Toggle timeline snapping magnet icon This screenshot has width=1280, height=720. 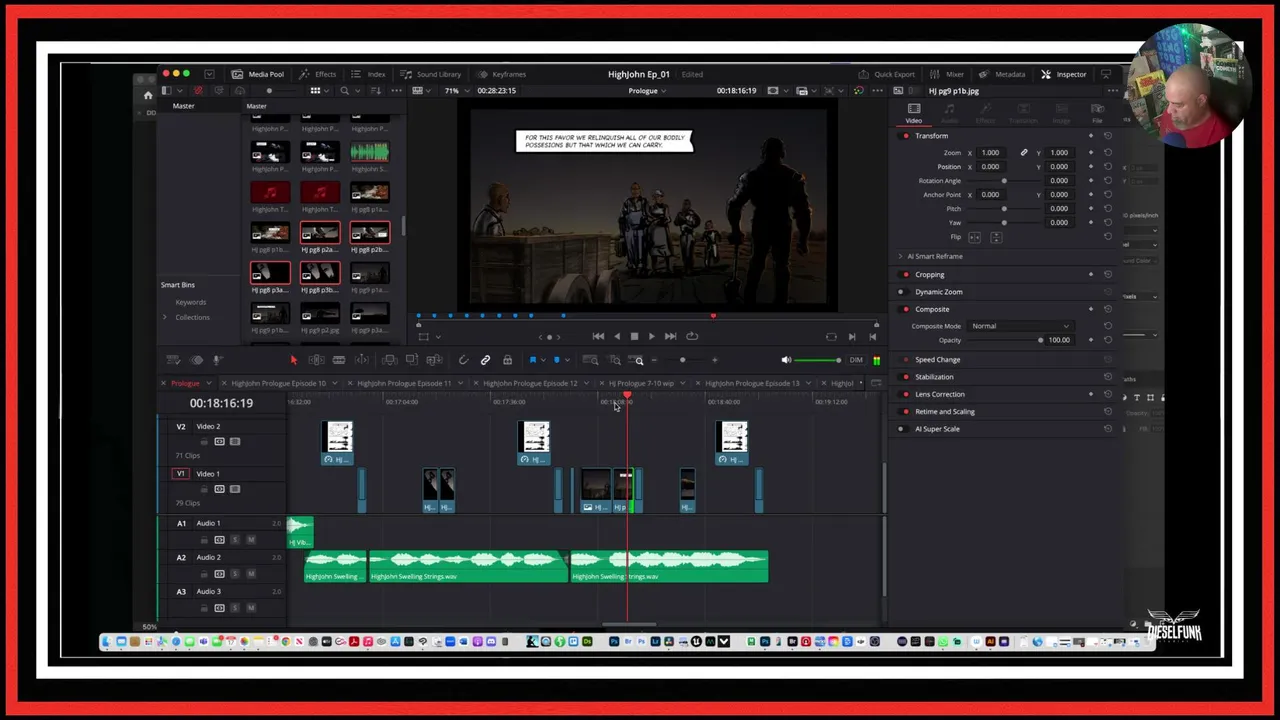pyautogui.click(x=463, y=360)
